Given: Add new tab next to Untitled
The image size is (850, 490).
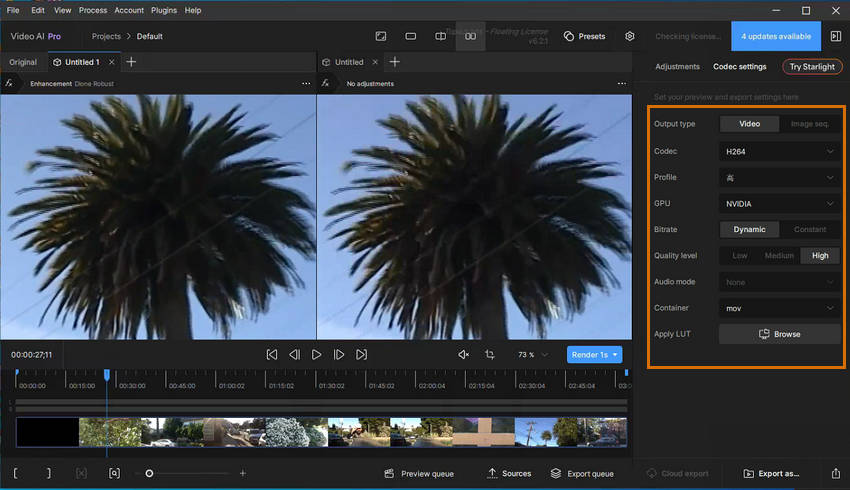Looking at the screenshot, I should click(395, 62).
